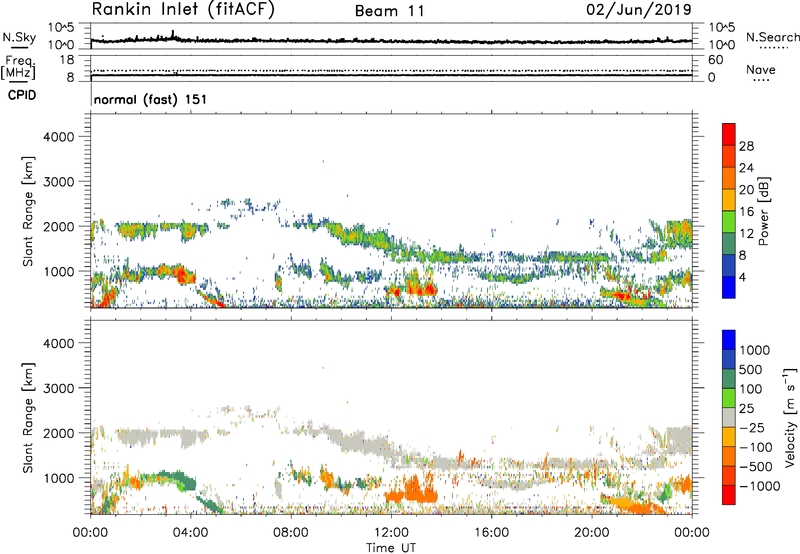Click the "Nave" legend label
Image resolution: width=800 pixels, height=554 pixels.
point(761,69)
